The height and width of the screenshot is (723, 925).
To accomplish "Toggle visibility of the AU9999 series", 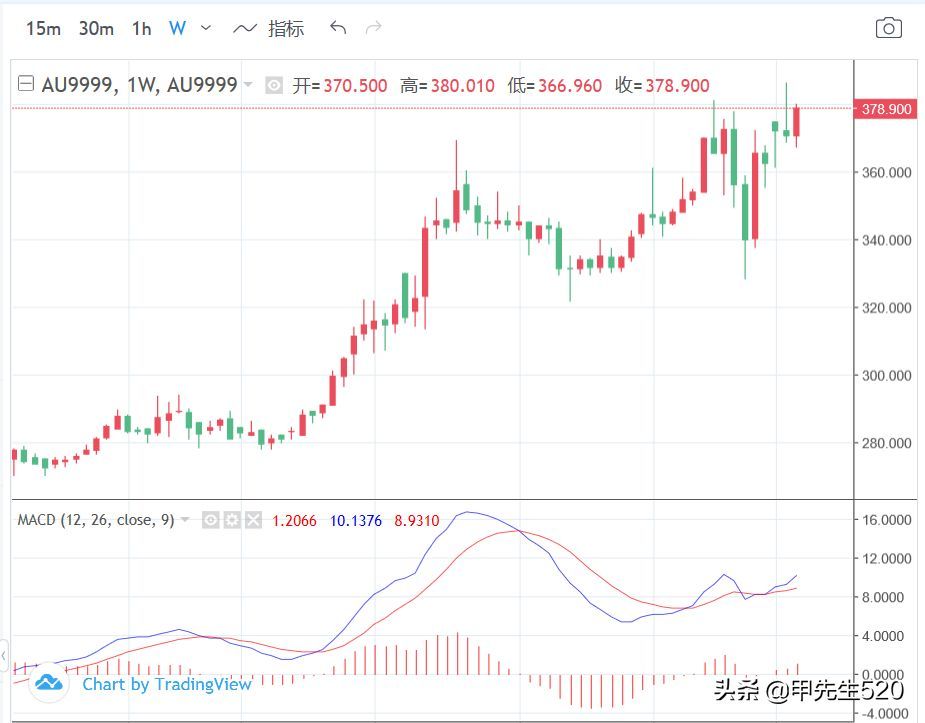I will tap(273, 86).
